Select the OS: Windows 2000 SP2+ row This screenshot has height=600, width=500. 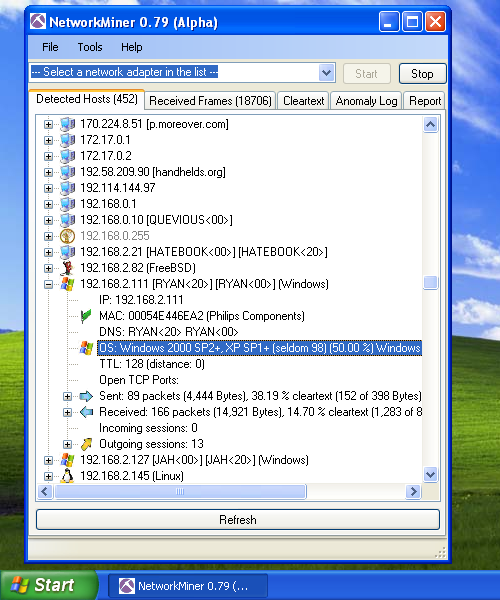[260, 348]
